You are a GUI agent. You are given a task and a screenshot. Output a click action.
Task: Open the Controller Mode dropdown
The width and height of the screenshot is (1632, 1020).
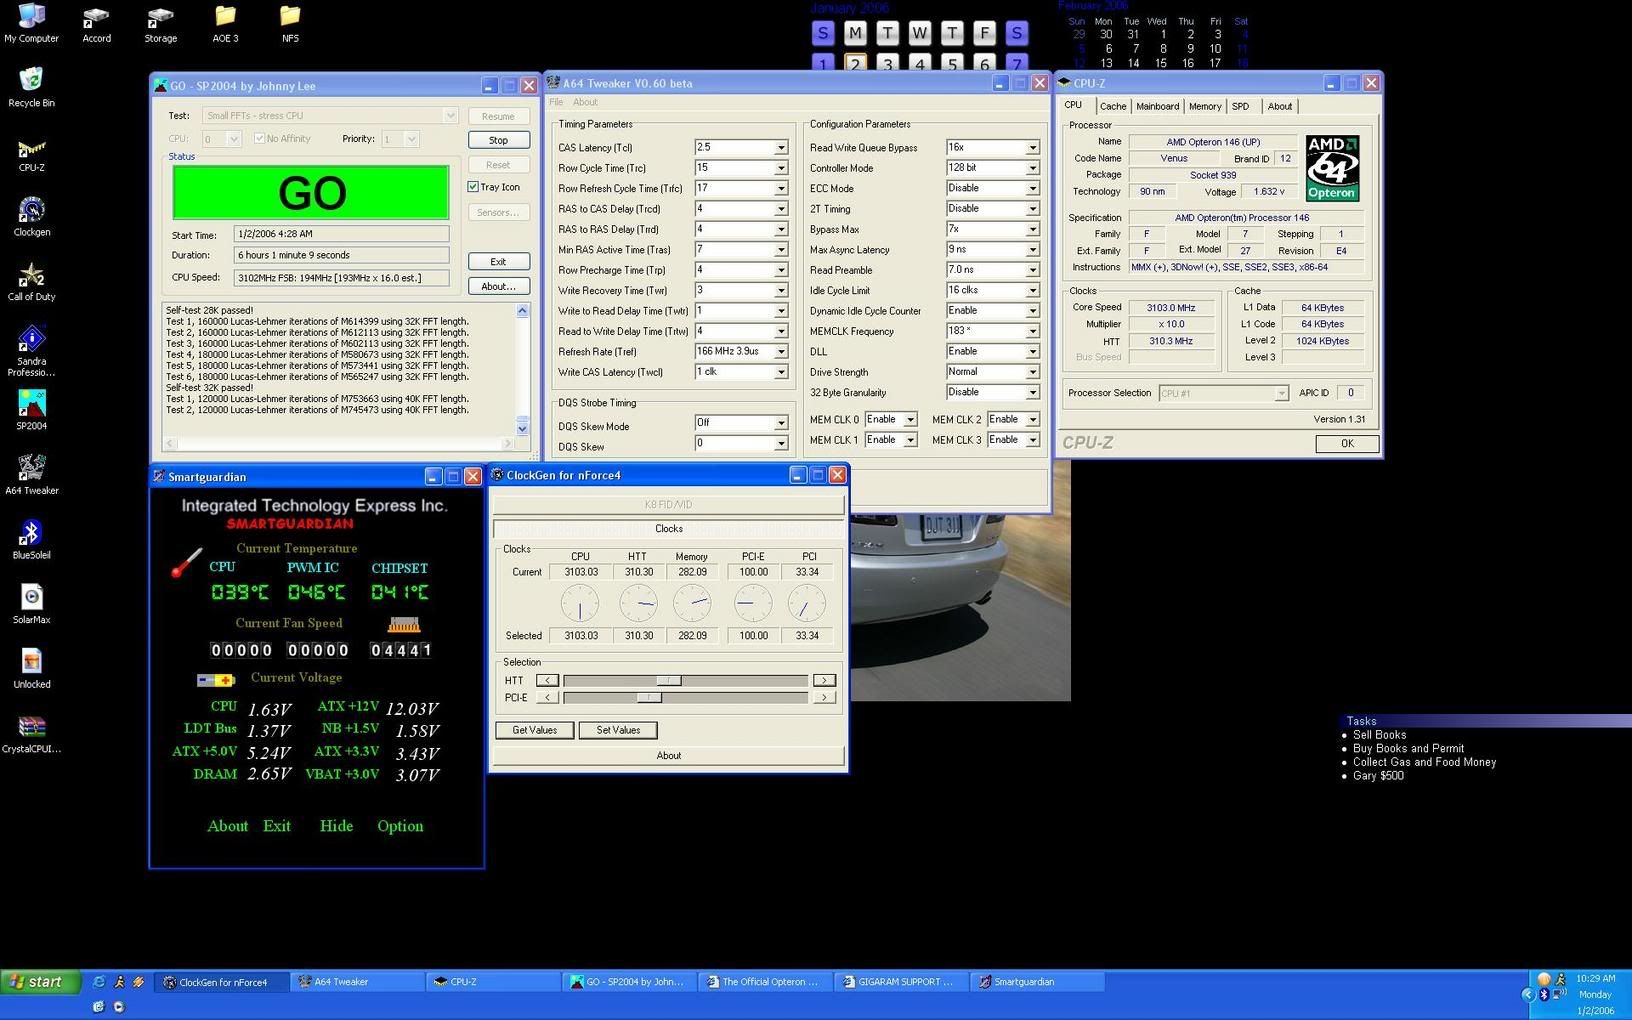point(1032,168)
